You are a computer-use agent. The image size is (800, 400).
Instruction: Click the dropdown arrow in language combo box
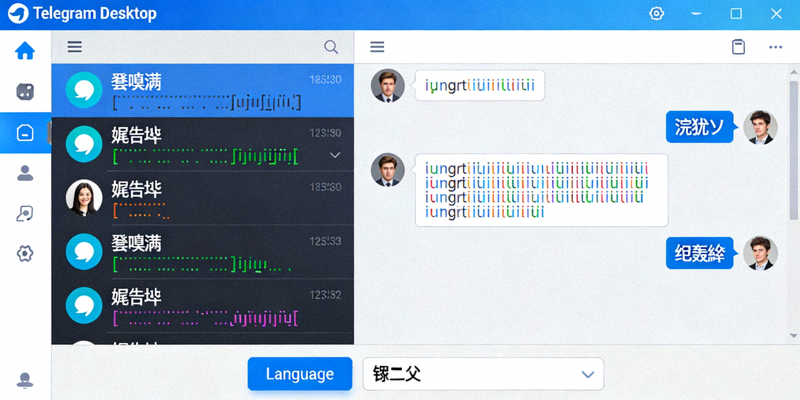[588, 374]
